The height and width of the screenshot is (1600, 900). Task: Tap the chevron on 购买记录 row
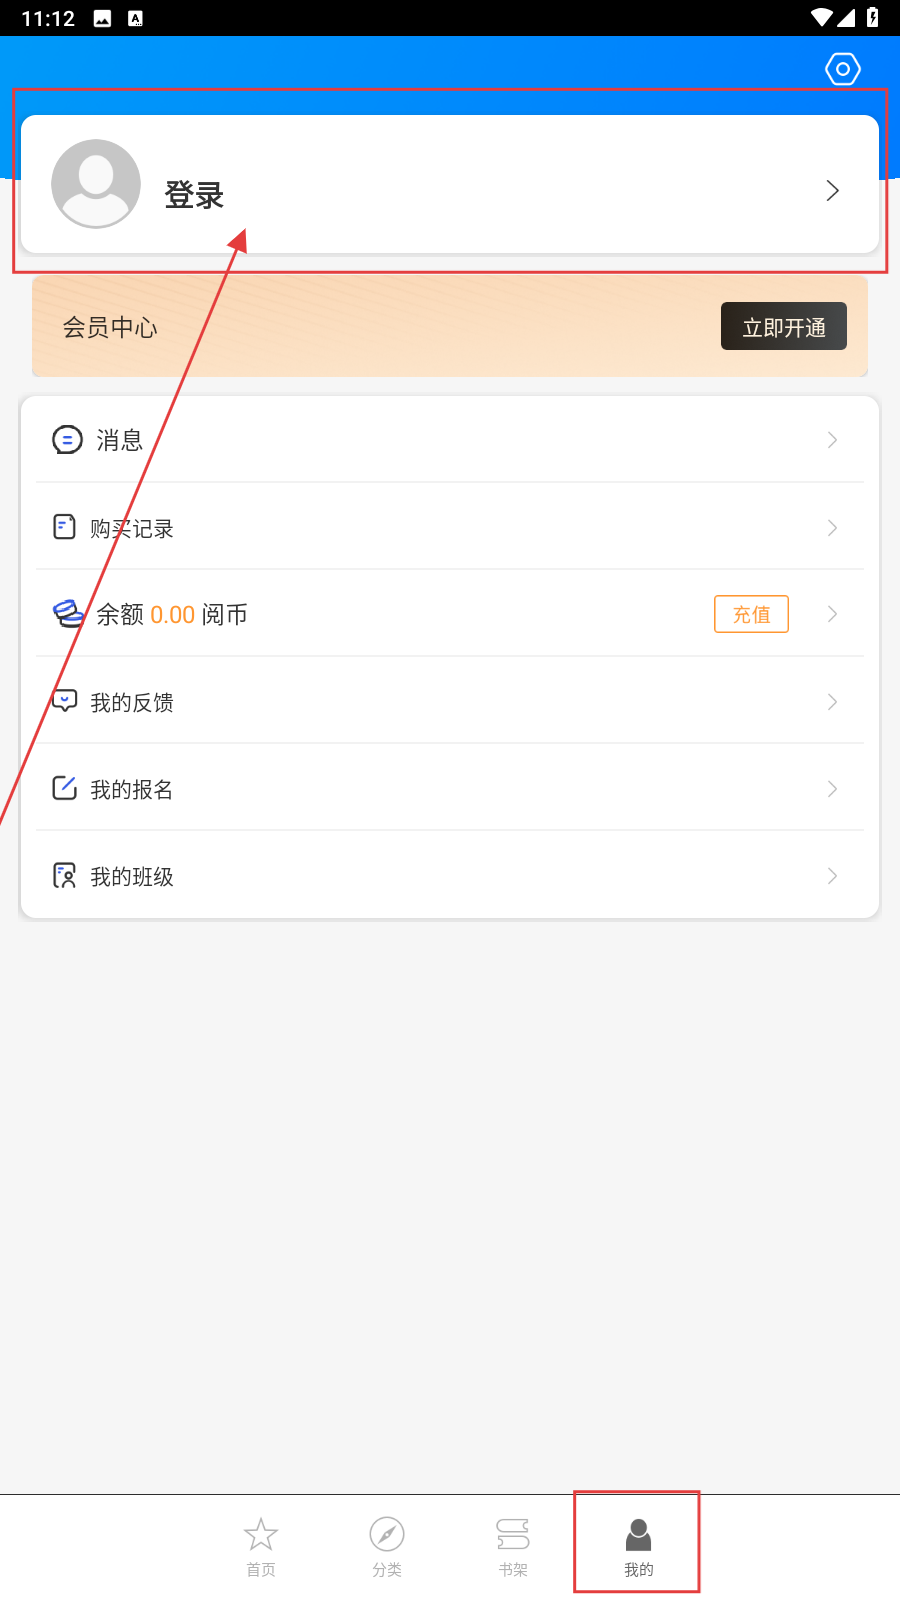coord(832,528)
